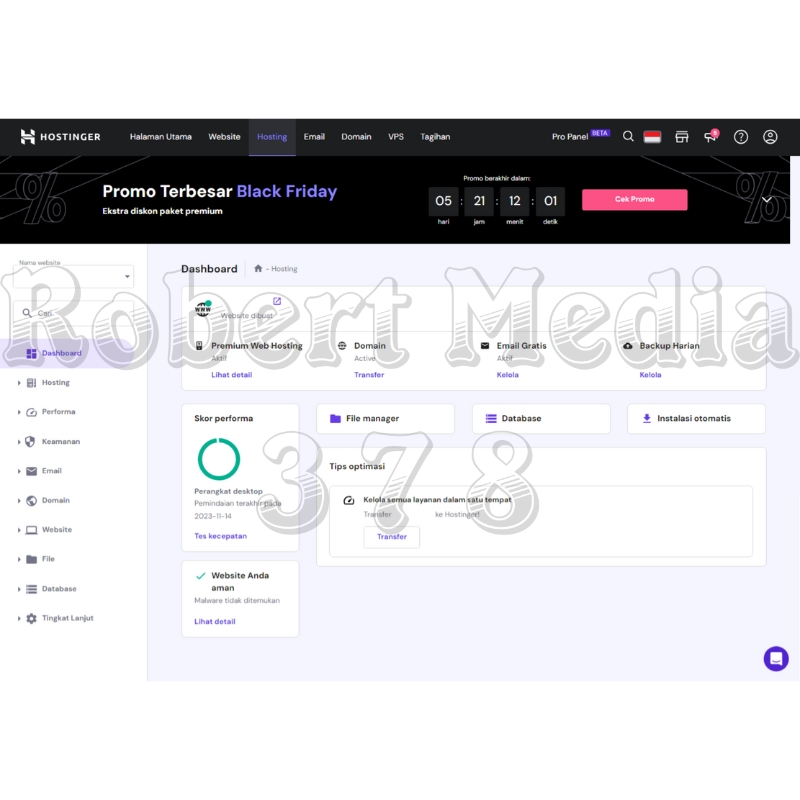Click the Cek Promo button
800x800 pixels.
[x=634, y=199]
